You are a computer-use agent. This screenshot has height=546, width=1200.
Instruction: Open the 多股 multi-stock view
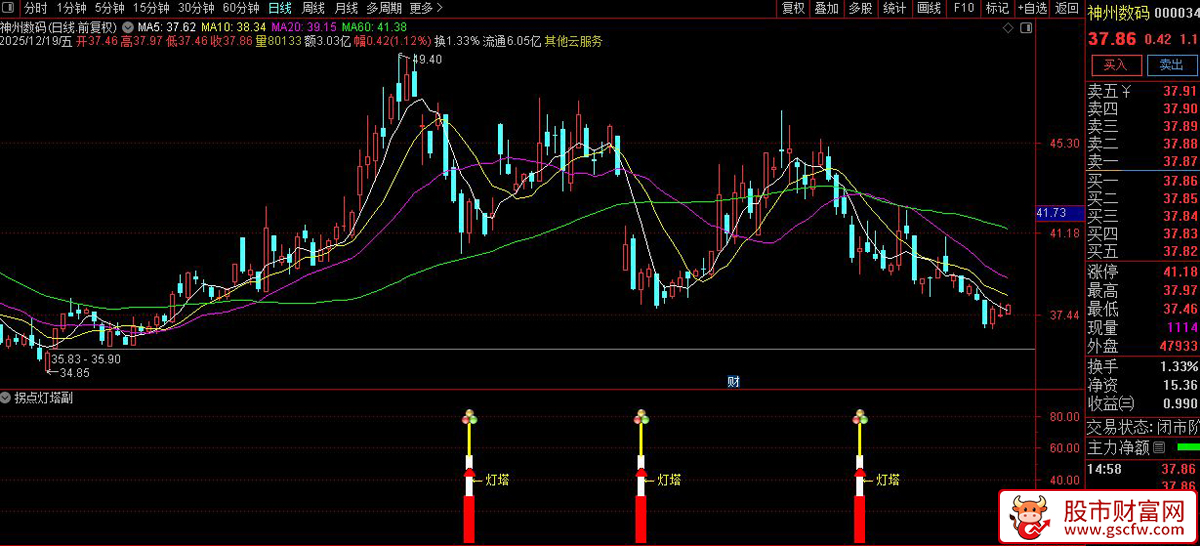pyautogui.click(x=860, y=8)
